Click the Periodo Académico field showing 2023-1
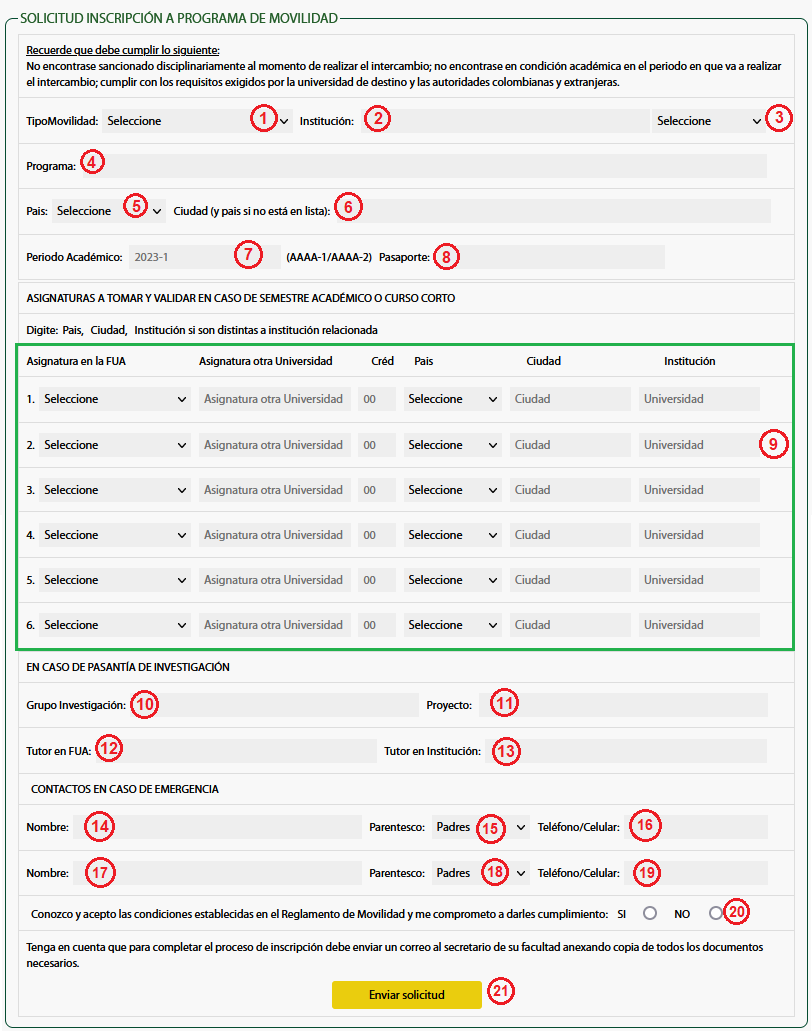The height and width of the screenshot is (1033, 812). pyautogui.click(x=205, y=257)
